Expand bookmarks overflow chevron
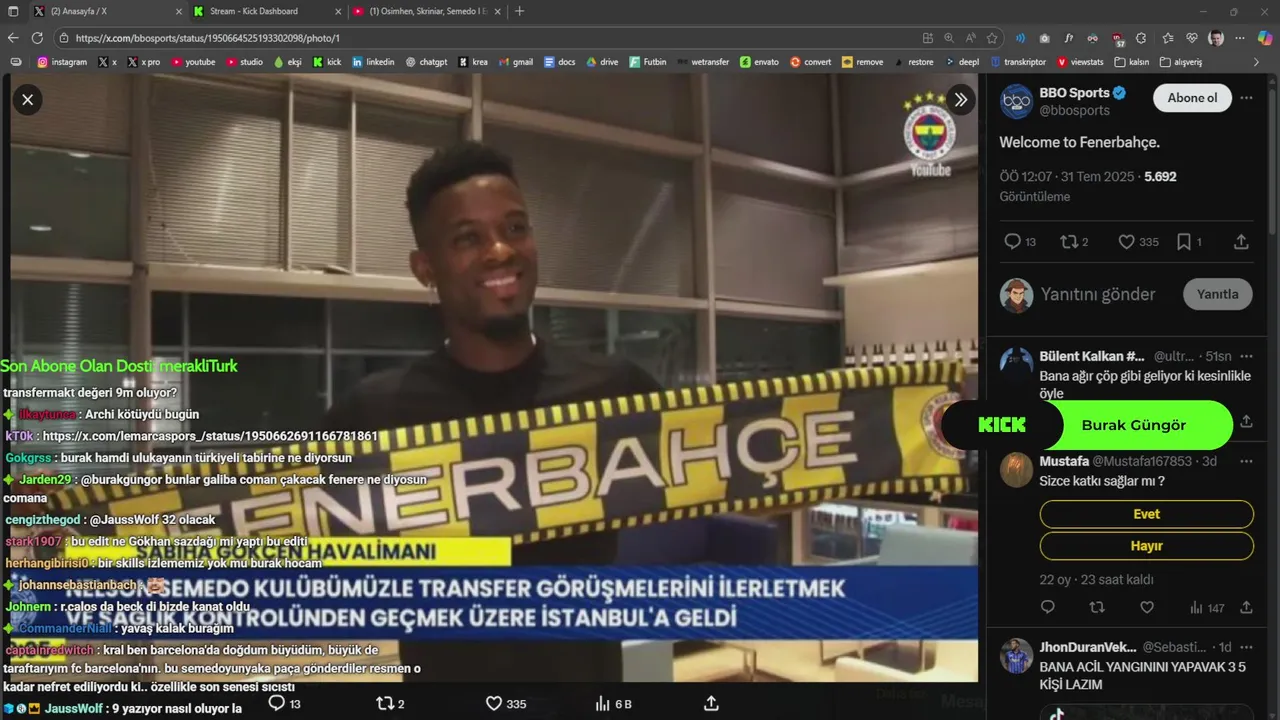This screenshot has width=1280, height=720. click(1257, 62)
